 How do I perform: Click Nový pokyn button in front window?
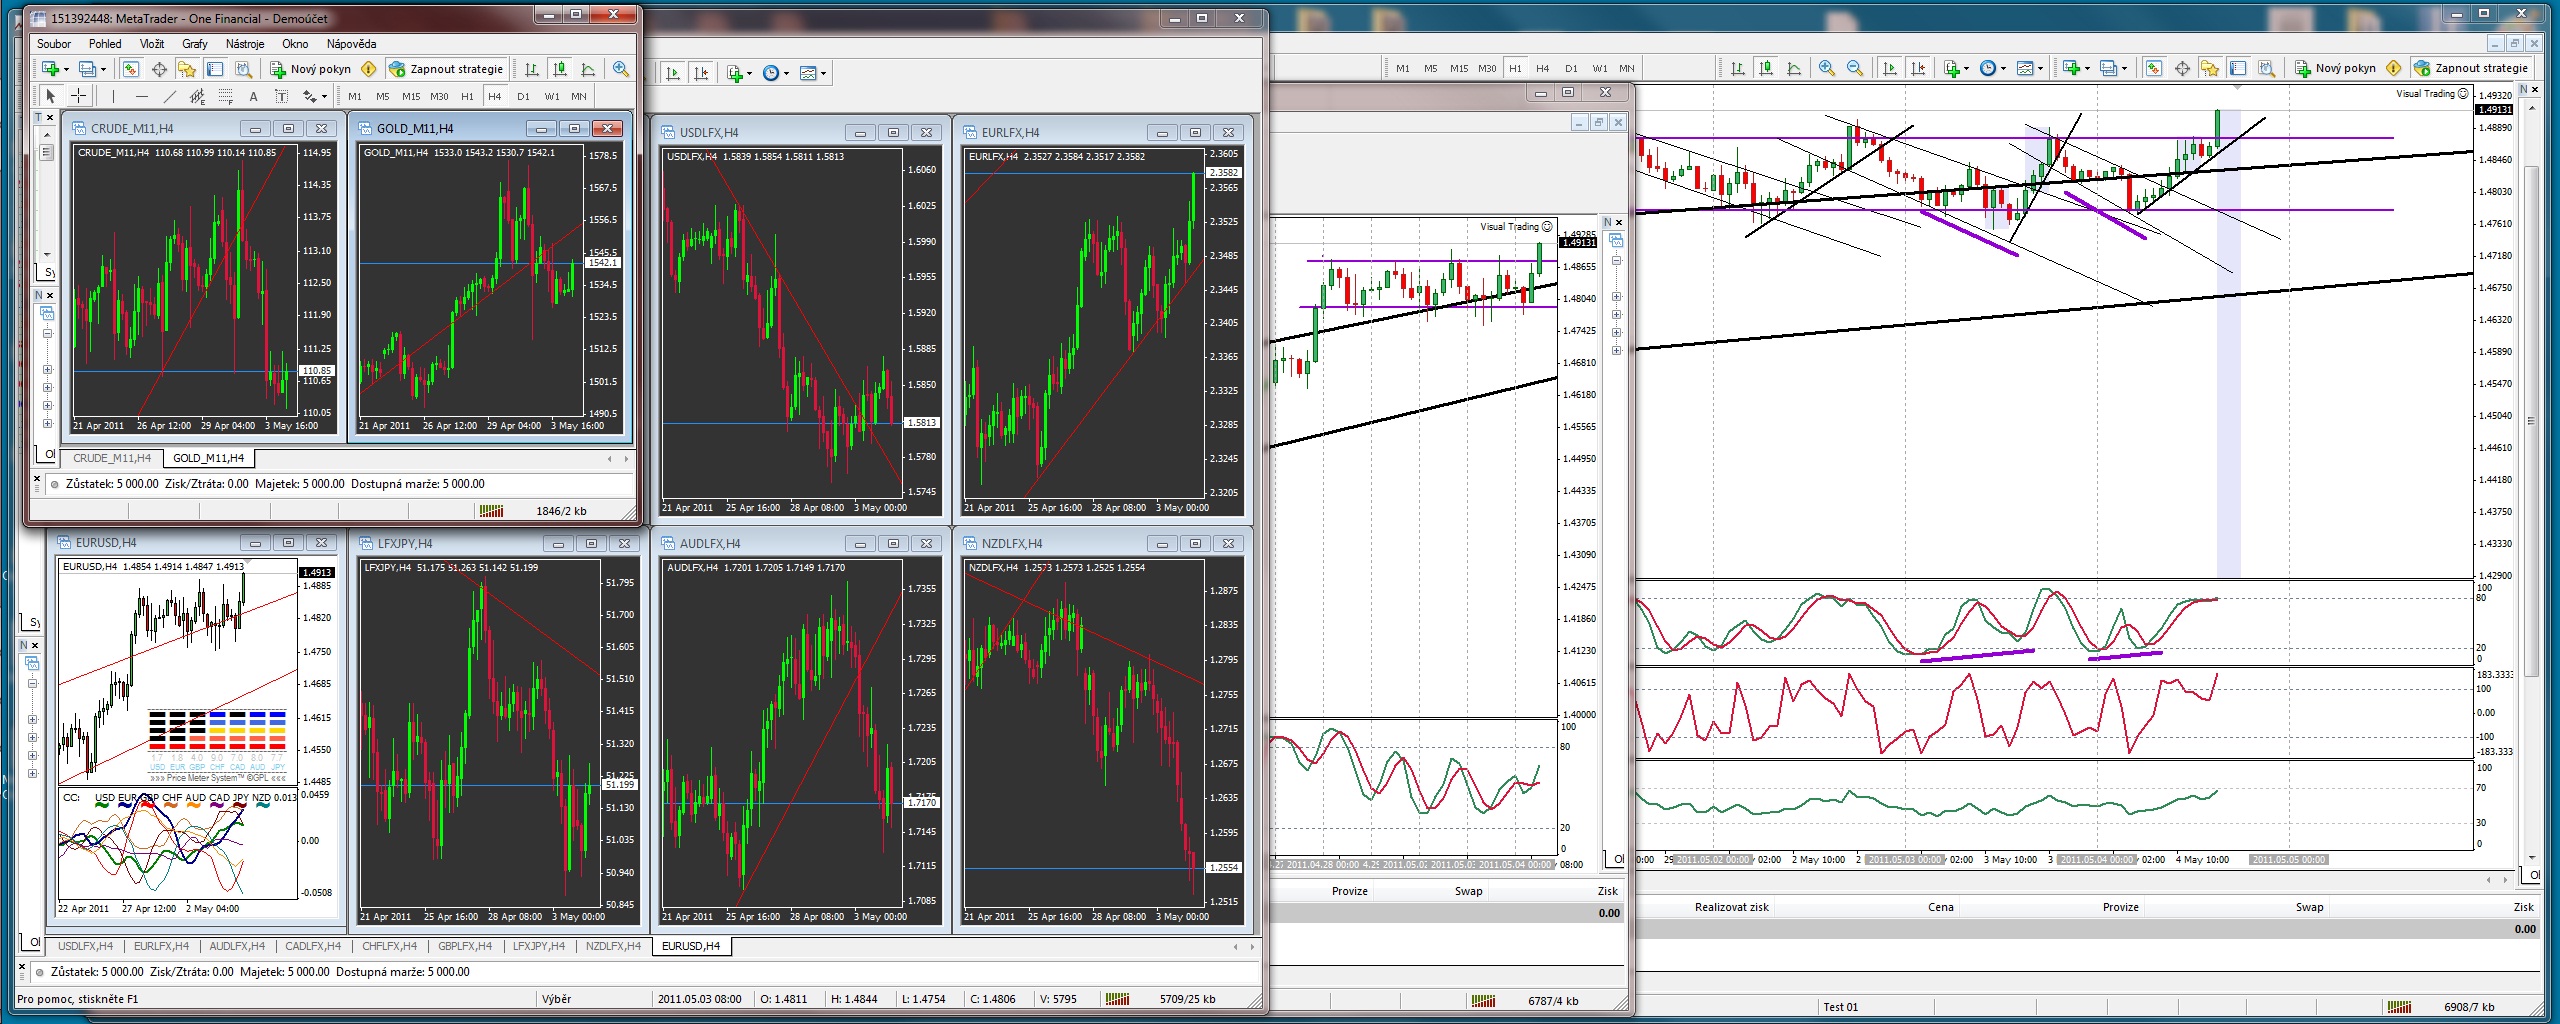(311, 69)
